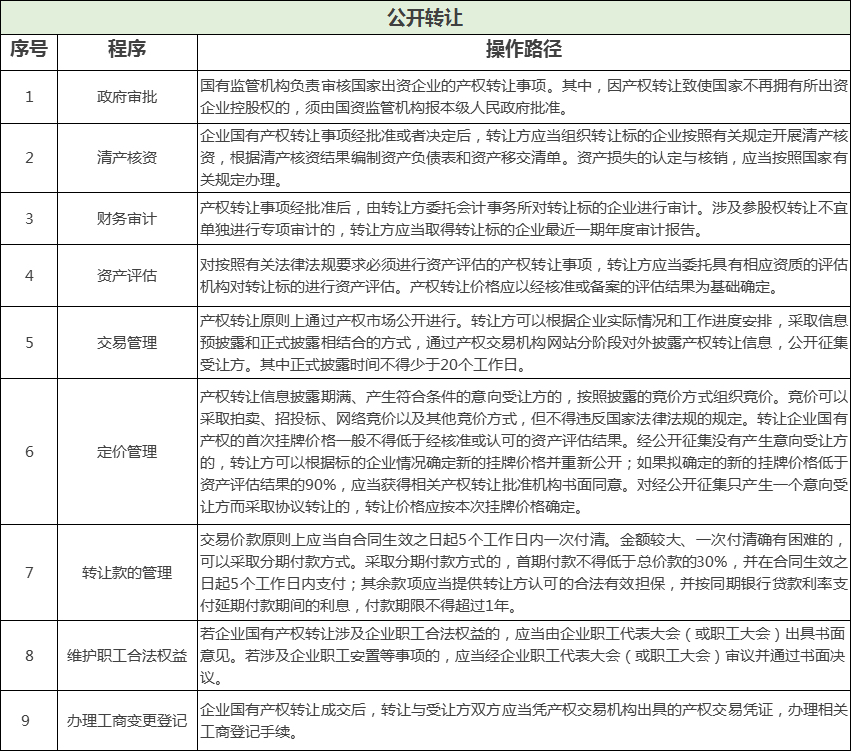Screen dimensions: 851x751
Task: Select the 财务审计 procedure cell
Action: (x=127, y=218)
